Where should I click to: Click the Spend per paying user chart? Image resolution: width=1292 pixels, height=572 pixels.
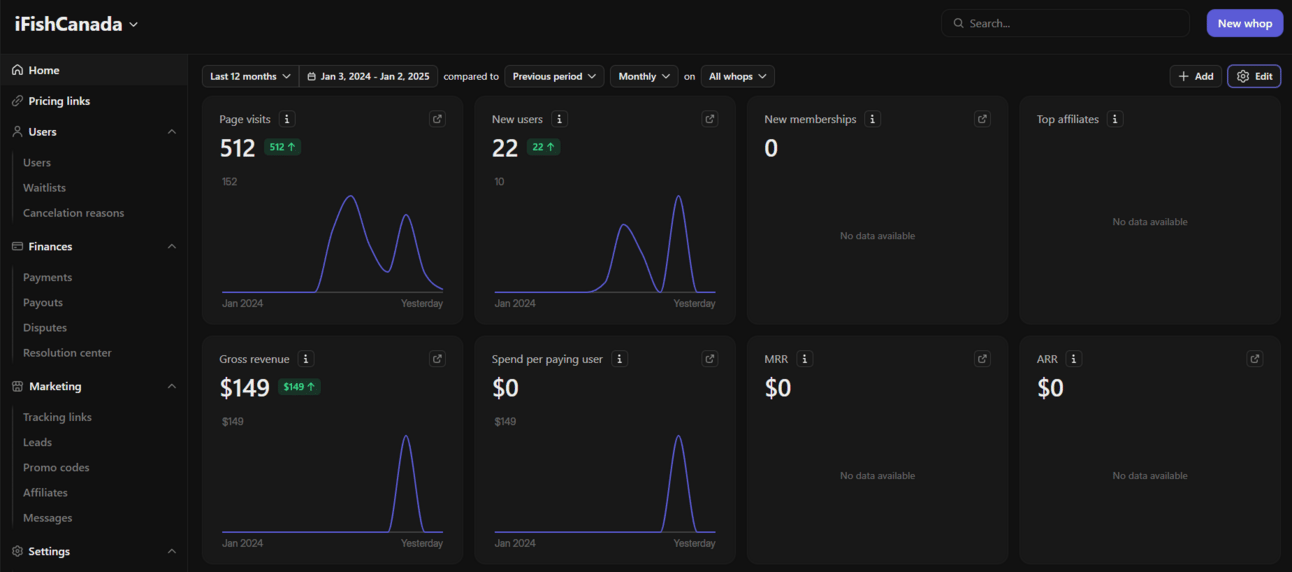(605, 482)
